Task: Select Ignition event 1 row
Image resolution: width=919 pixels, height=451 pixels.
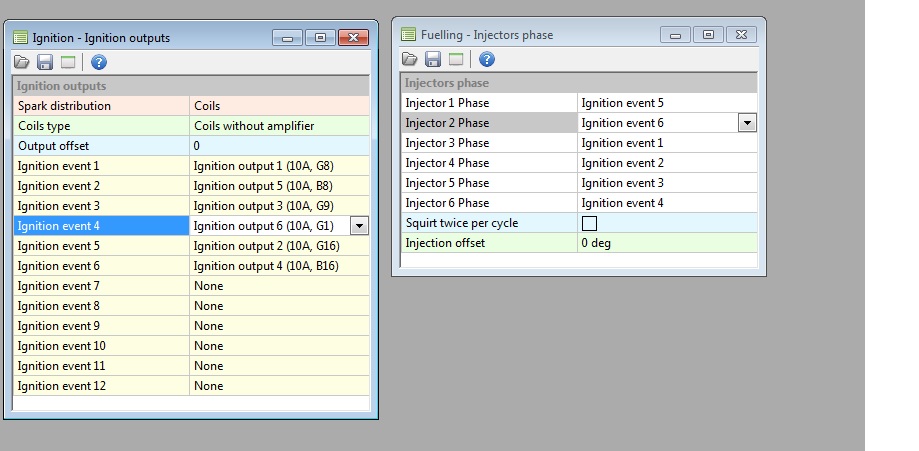Action: coord(100,166)
